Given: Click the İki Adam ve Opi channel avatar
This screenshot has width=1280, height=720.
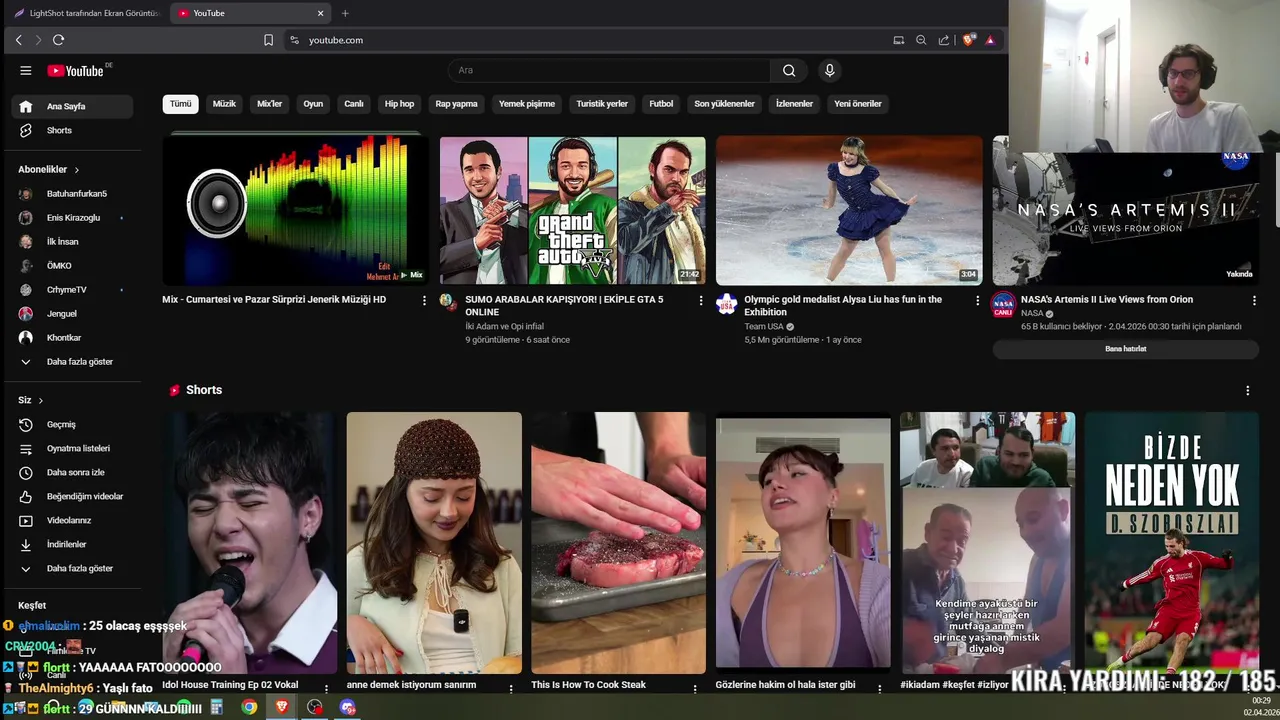Looking at the screenshot, I should (x=447, y=301).
